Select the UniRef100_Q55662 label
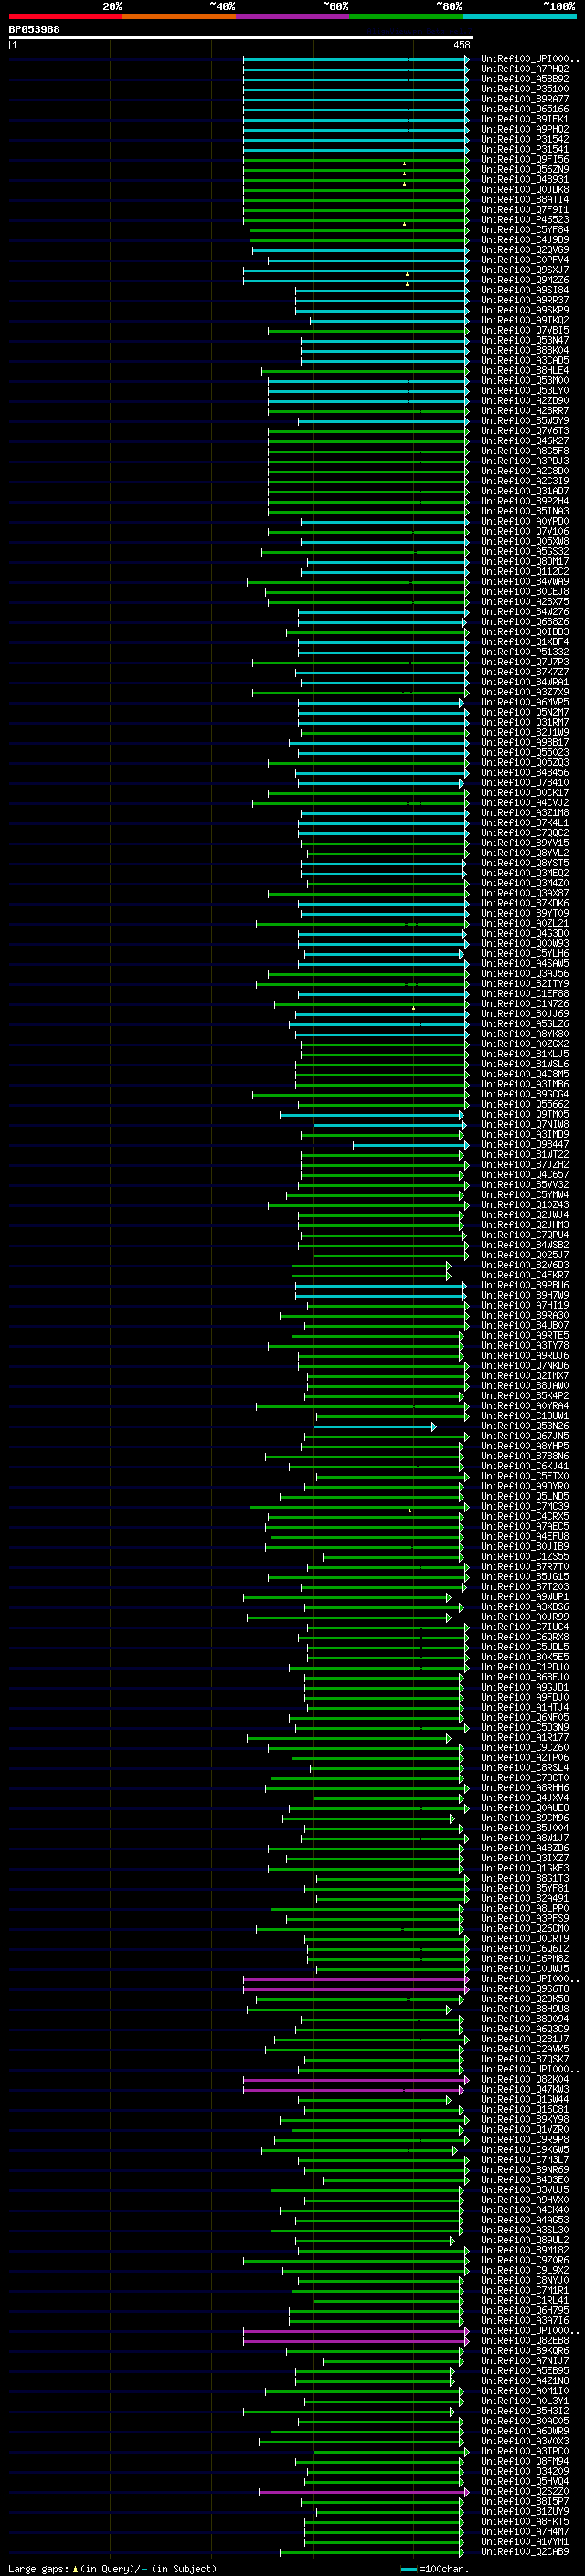 524,1104
